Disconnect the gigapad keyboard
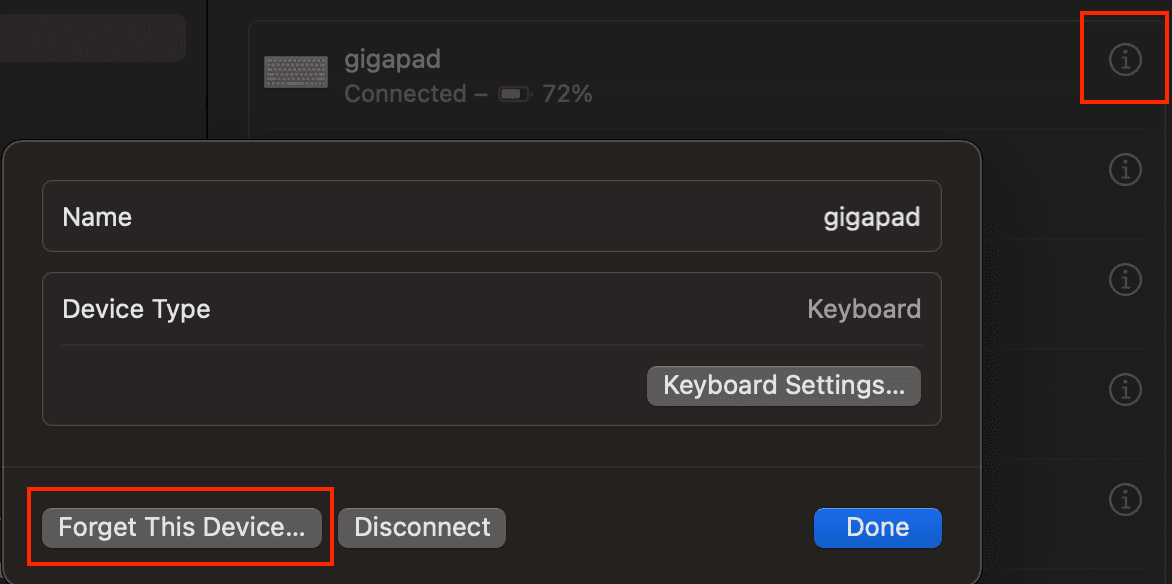The image size is (1172, 584). click(x=421, y=527)
